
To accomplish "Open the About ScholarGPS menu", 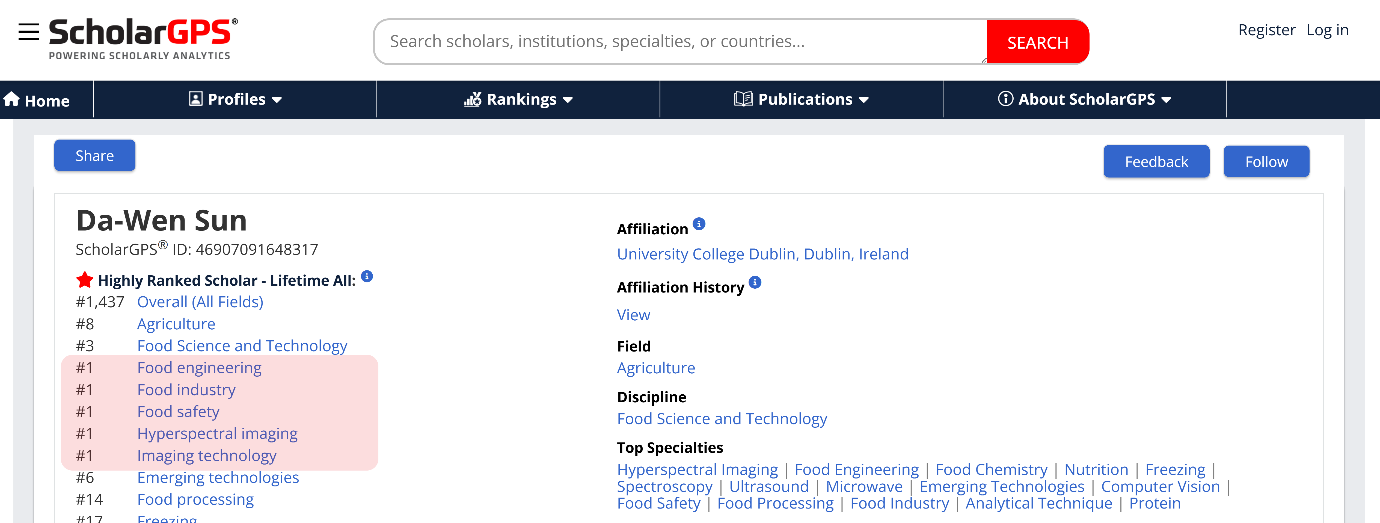I will click(1085, 100).
